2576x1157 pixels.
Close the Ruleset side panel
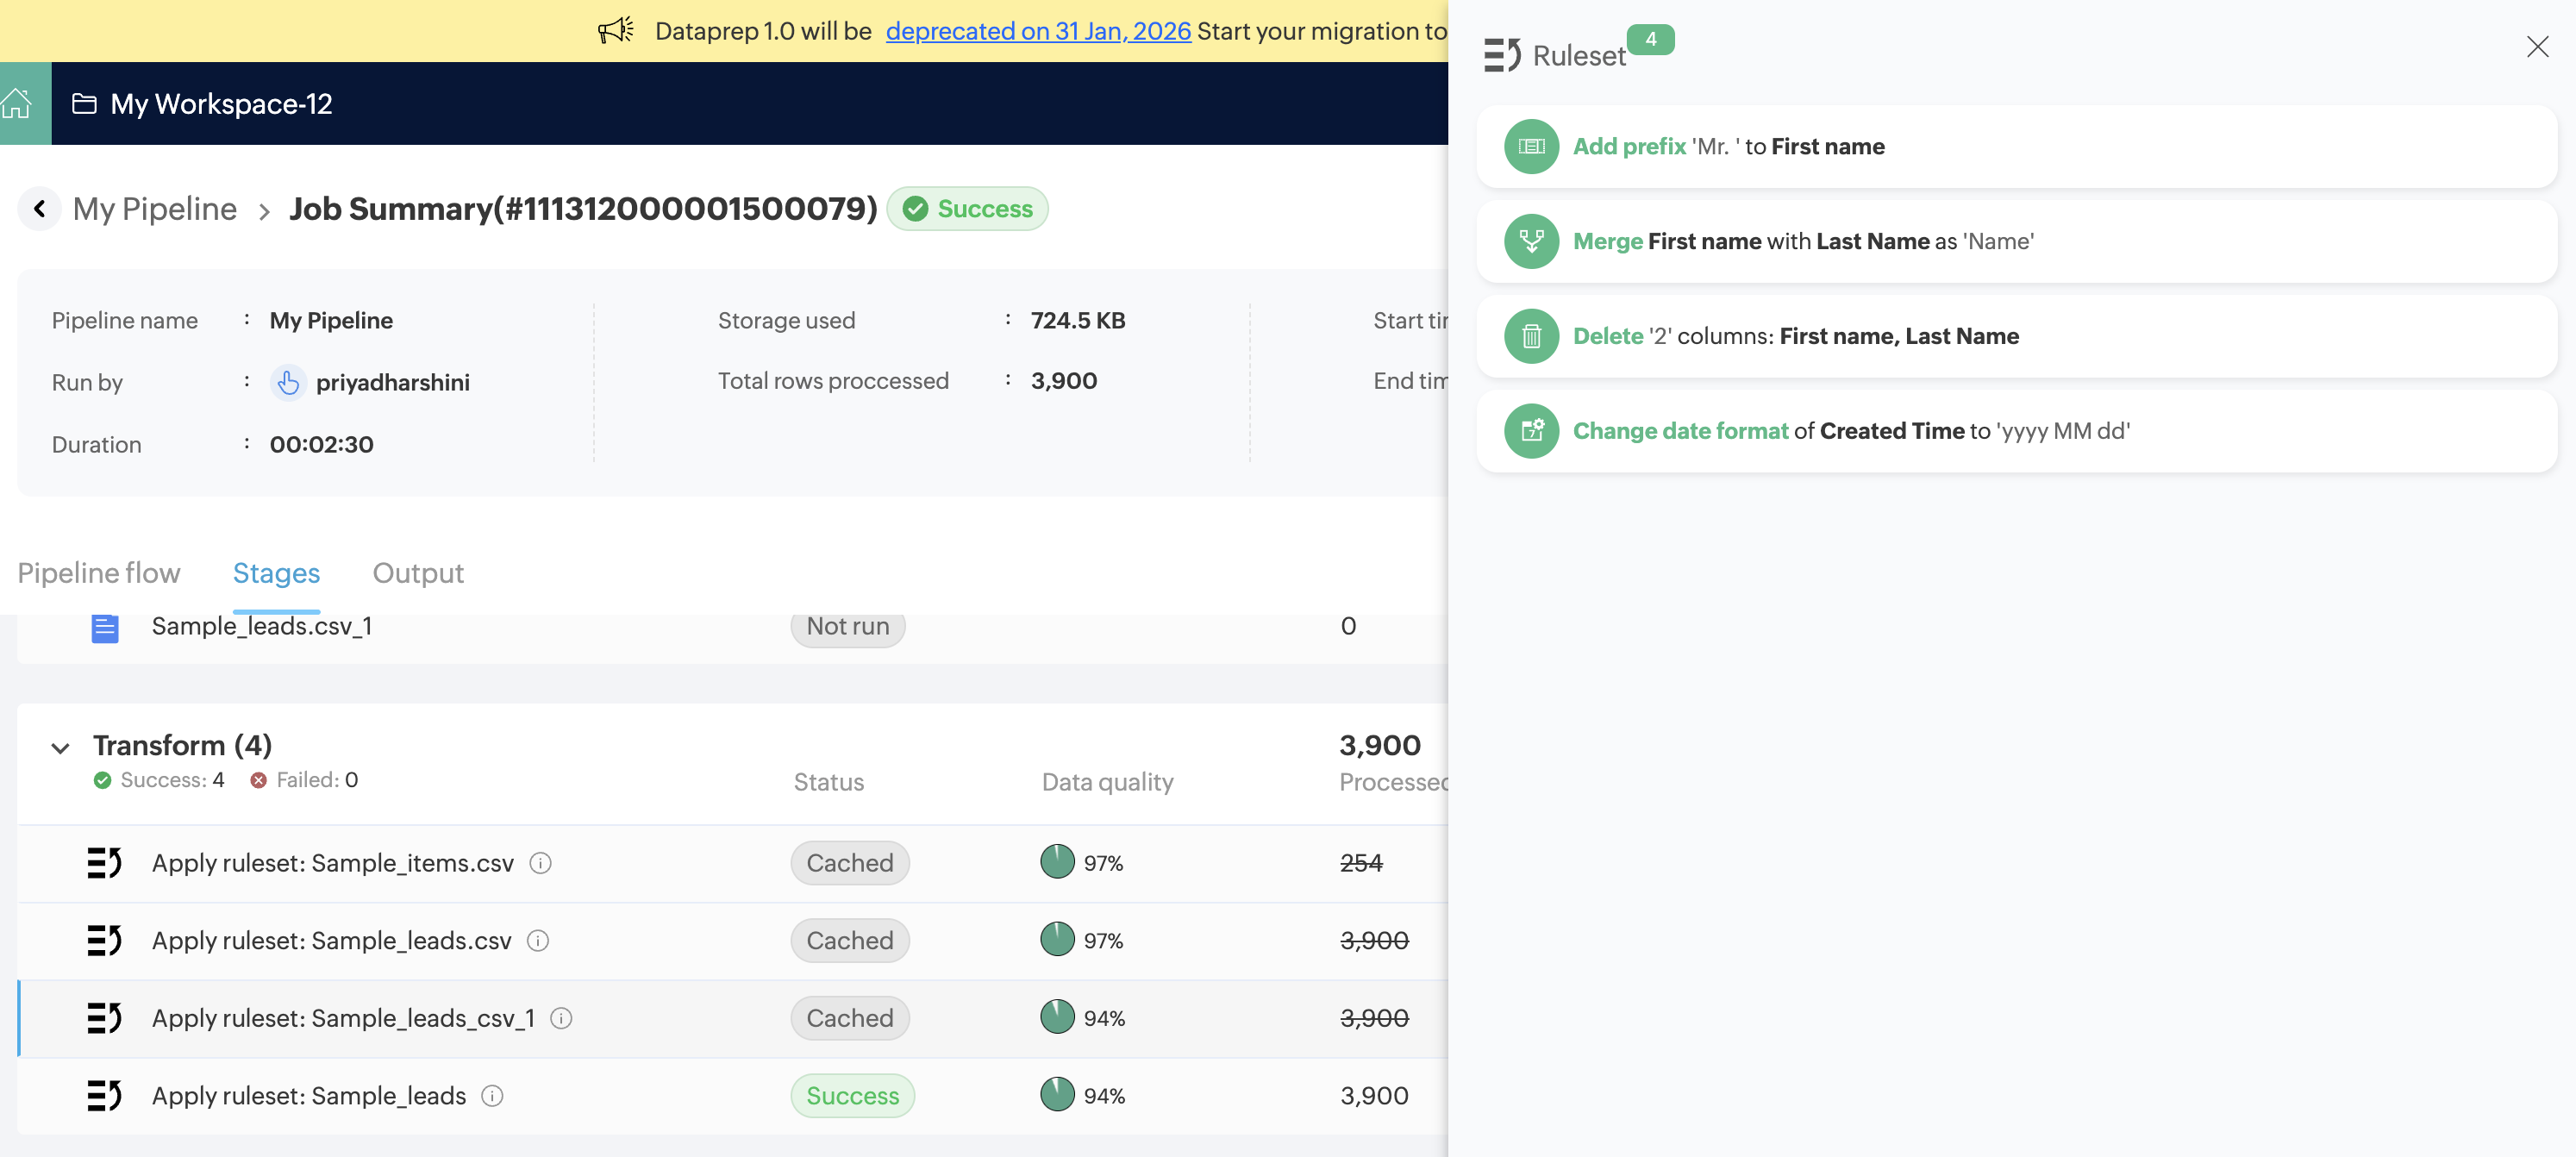2537,47
